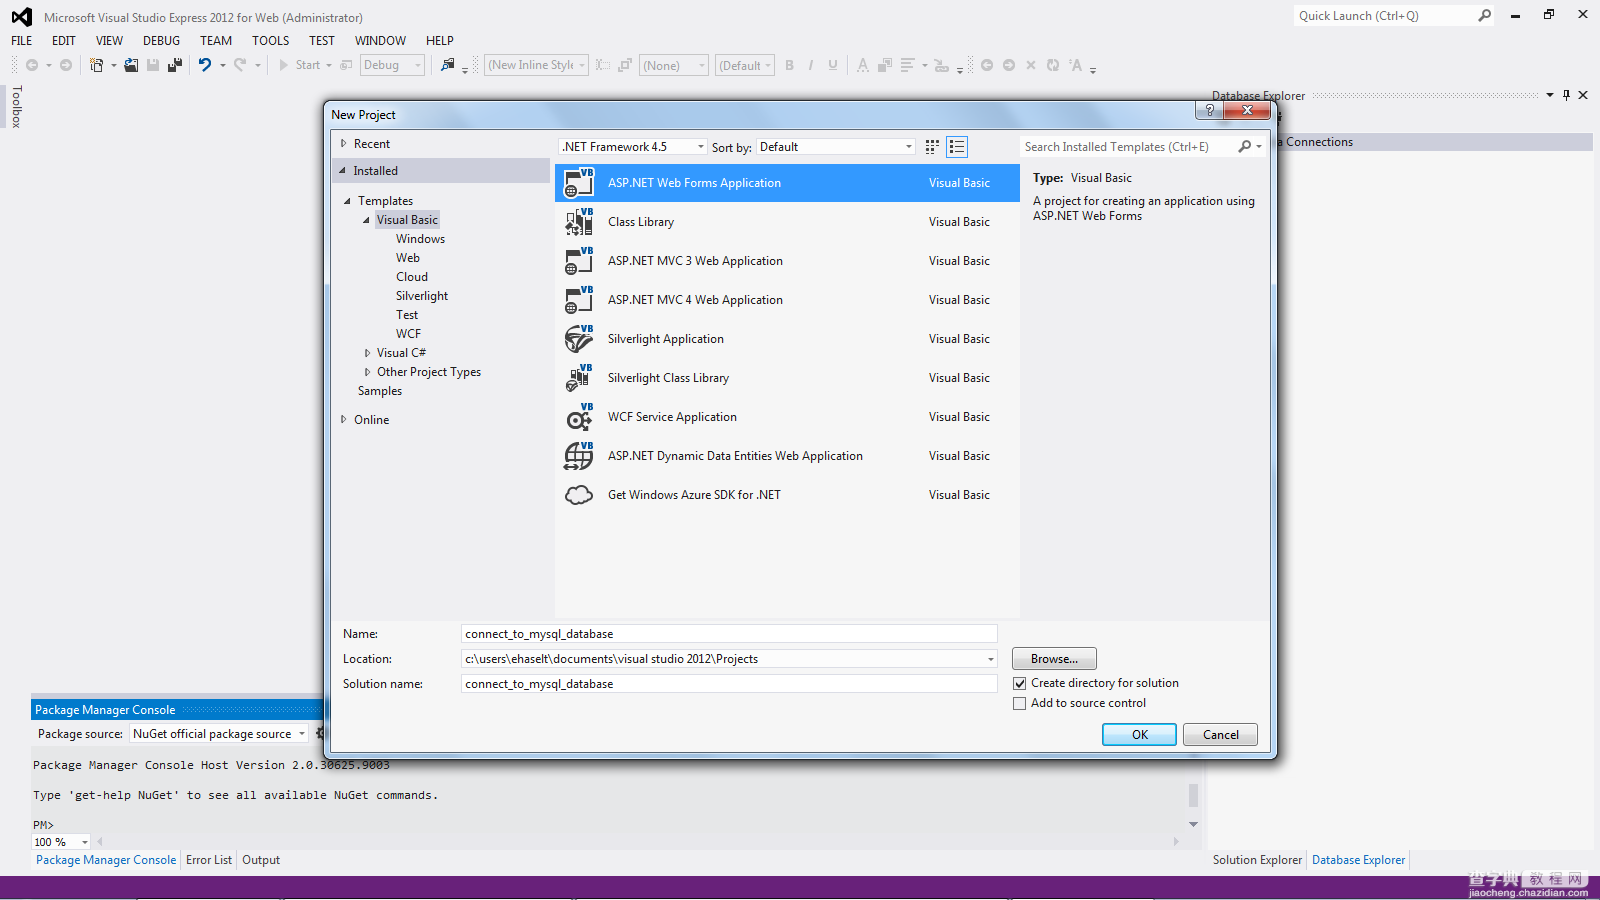Click Italic formatting icon
1600x900 pixels.
pos(811,65)
